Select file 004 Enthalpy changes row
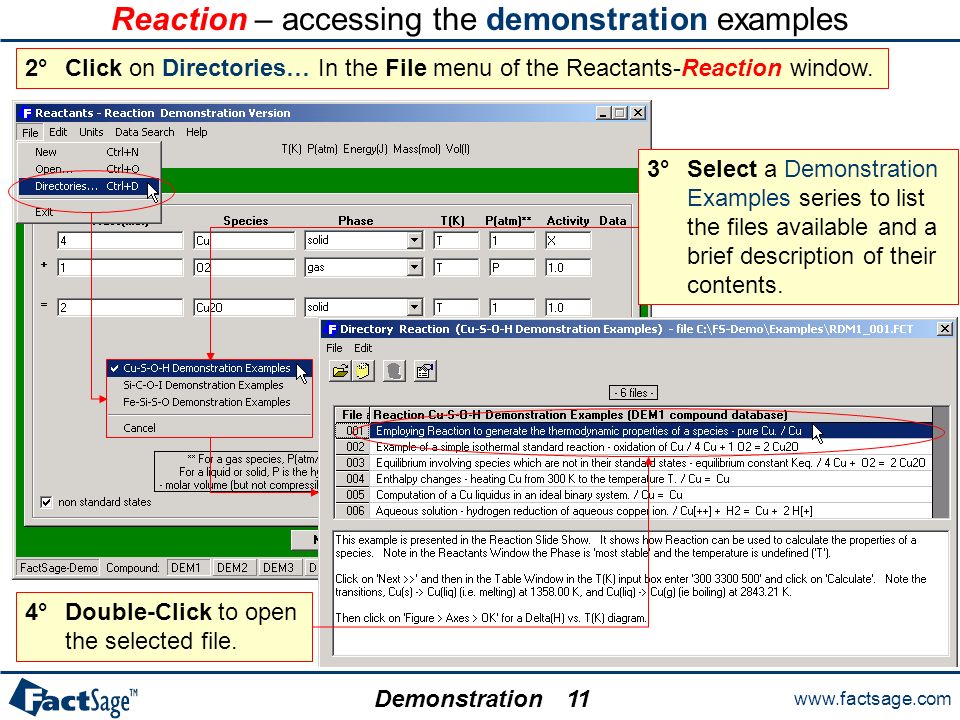The height and width of the screenshot is (720, 960). (x=634, y=479)
